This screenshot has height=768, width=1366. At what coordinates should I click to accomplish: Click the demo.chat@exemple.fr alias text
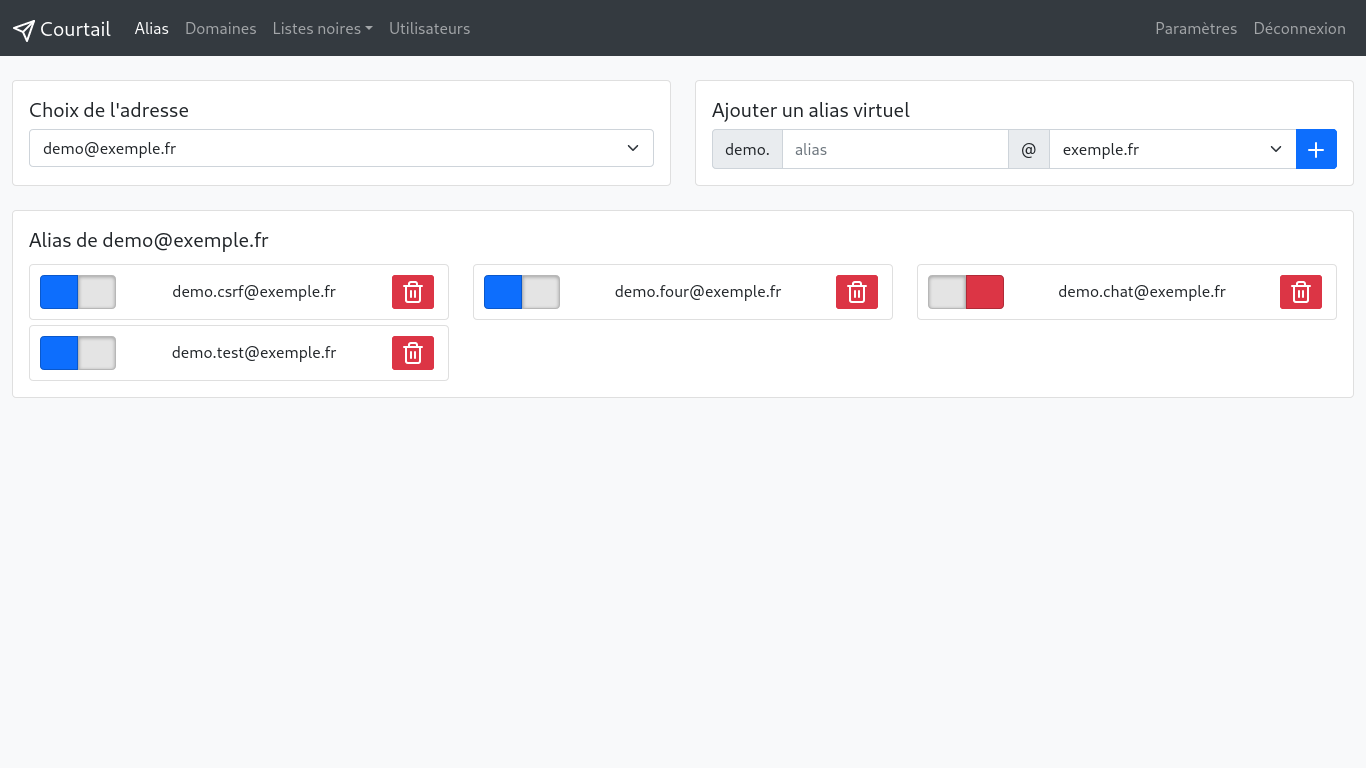tap(1142, 292)
